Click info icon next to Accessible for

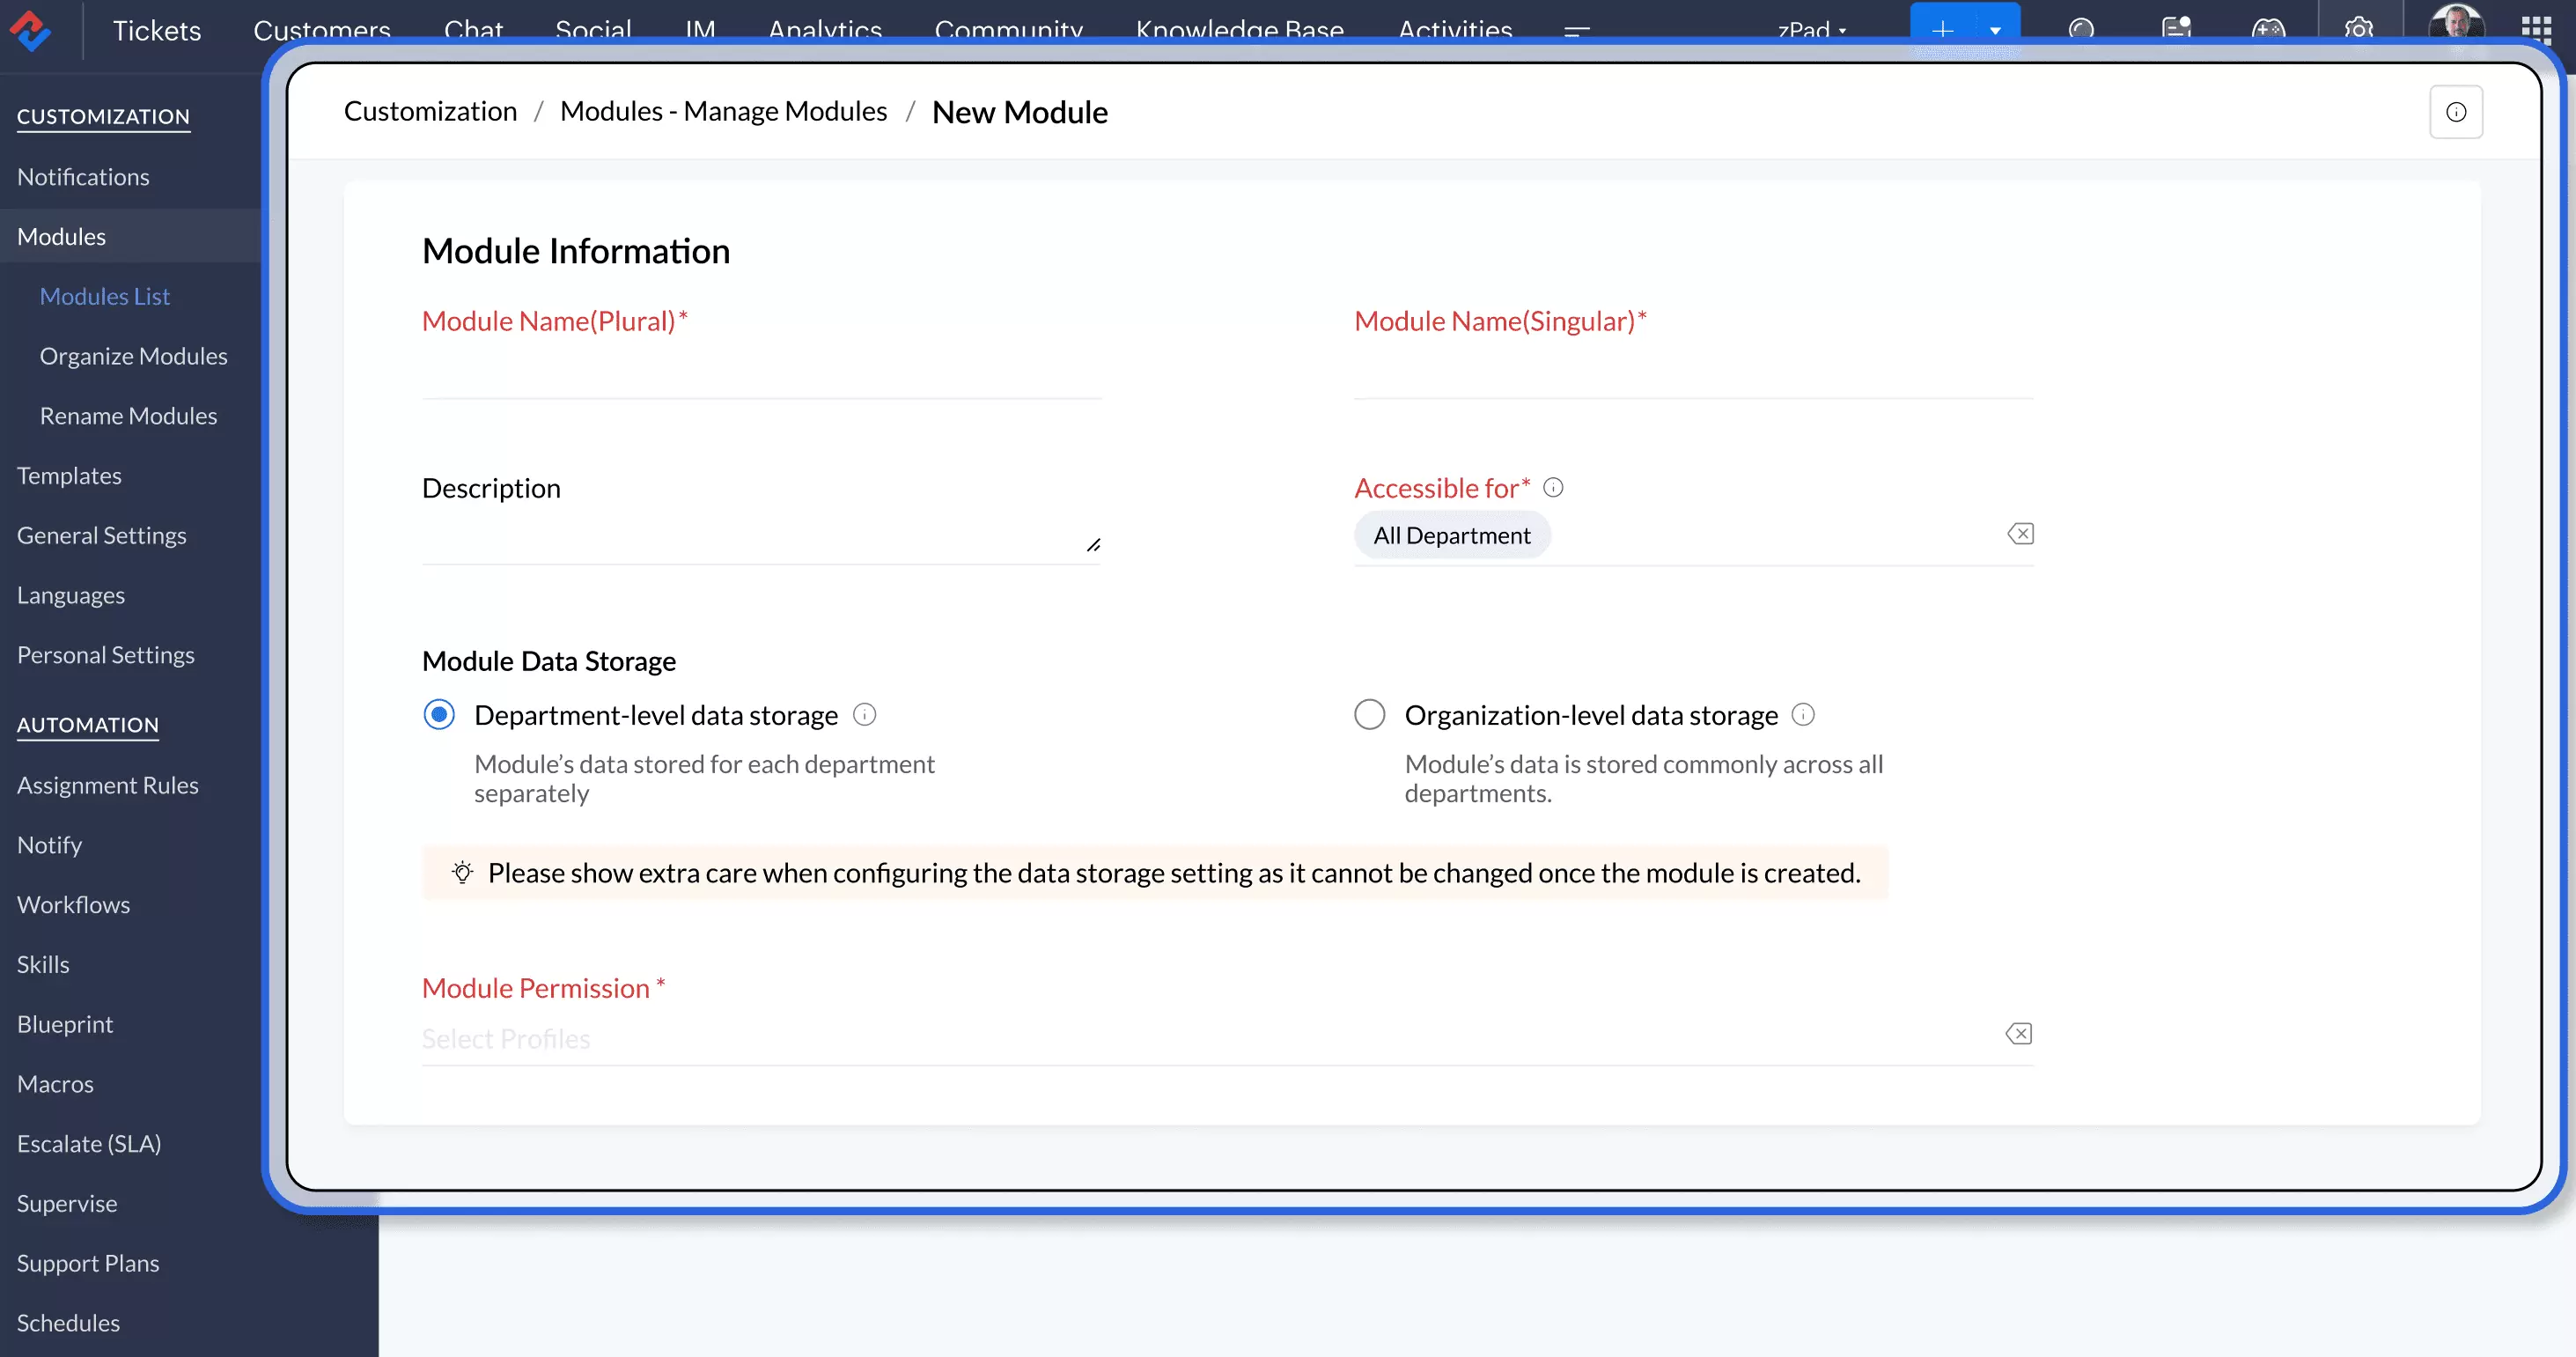[1553, 487]
